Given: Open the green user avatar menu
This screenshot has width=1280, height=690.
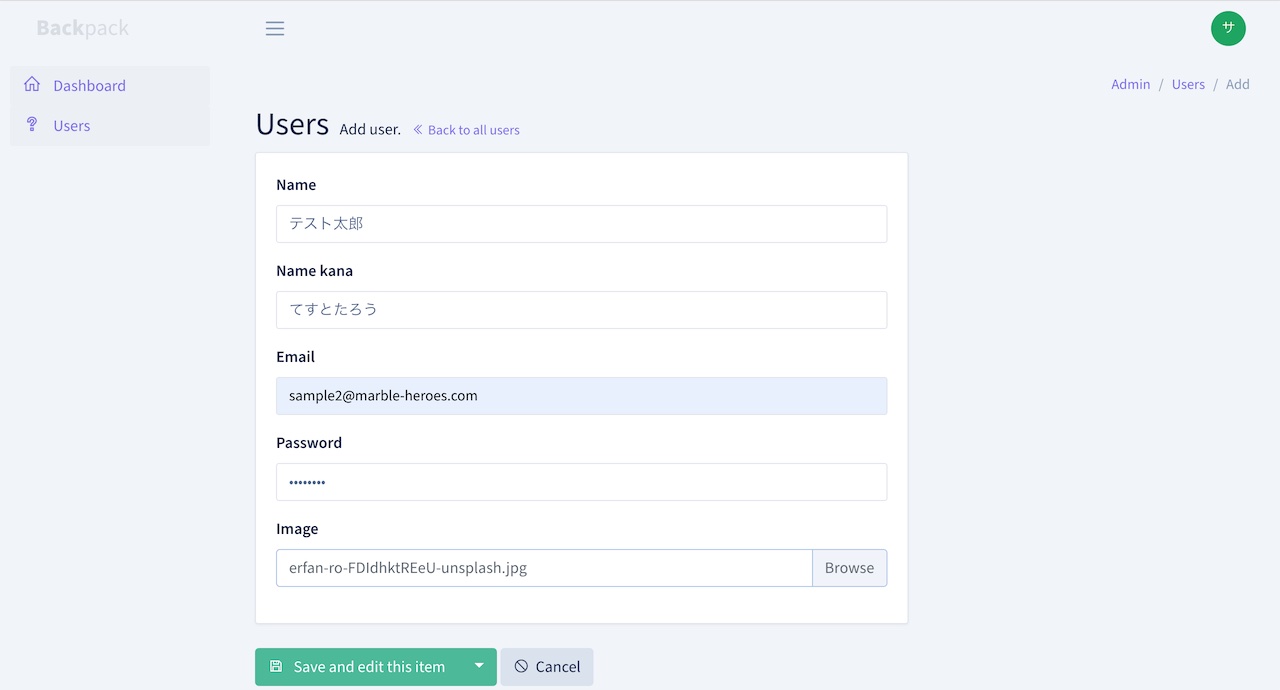Looking at the screenshot, I should (x=1228, y=28).
